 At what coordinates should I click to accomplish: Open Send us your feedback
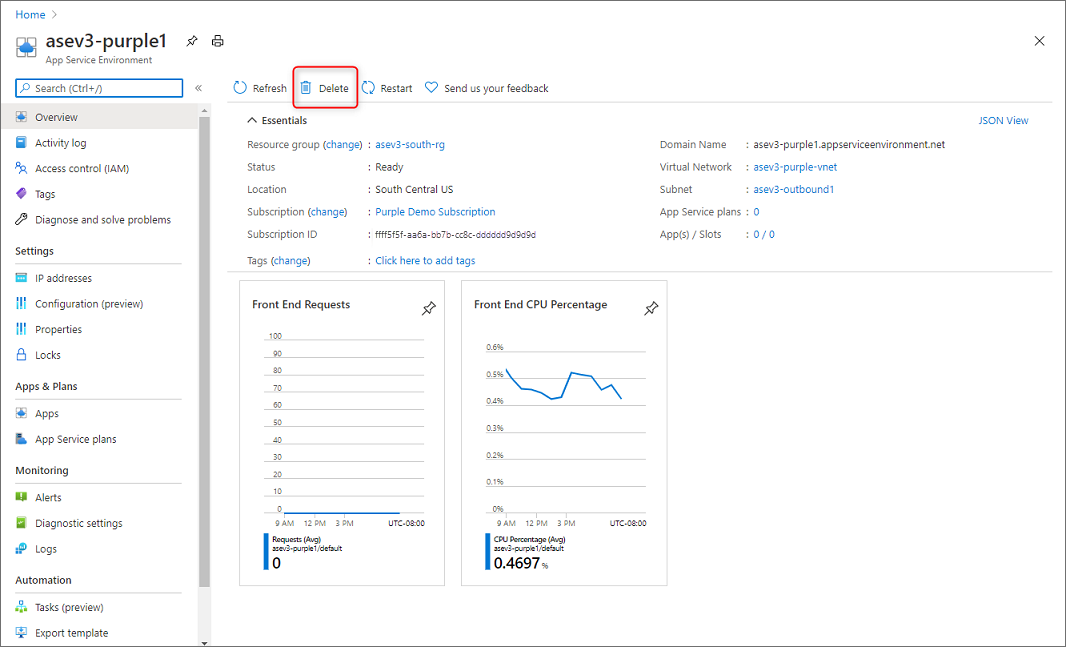tap(487, 88)
